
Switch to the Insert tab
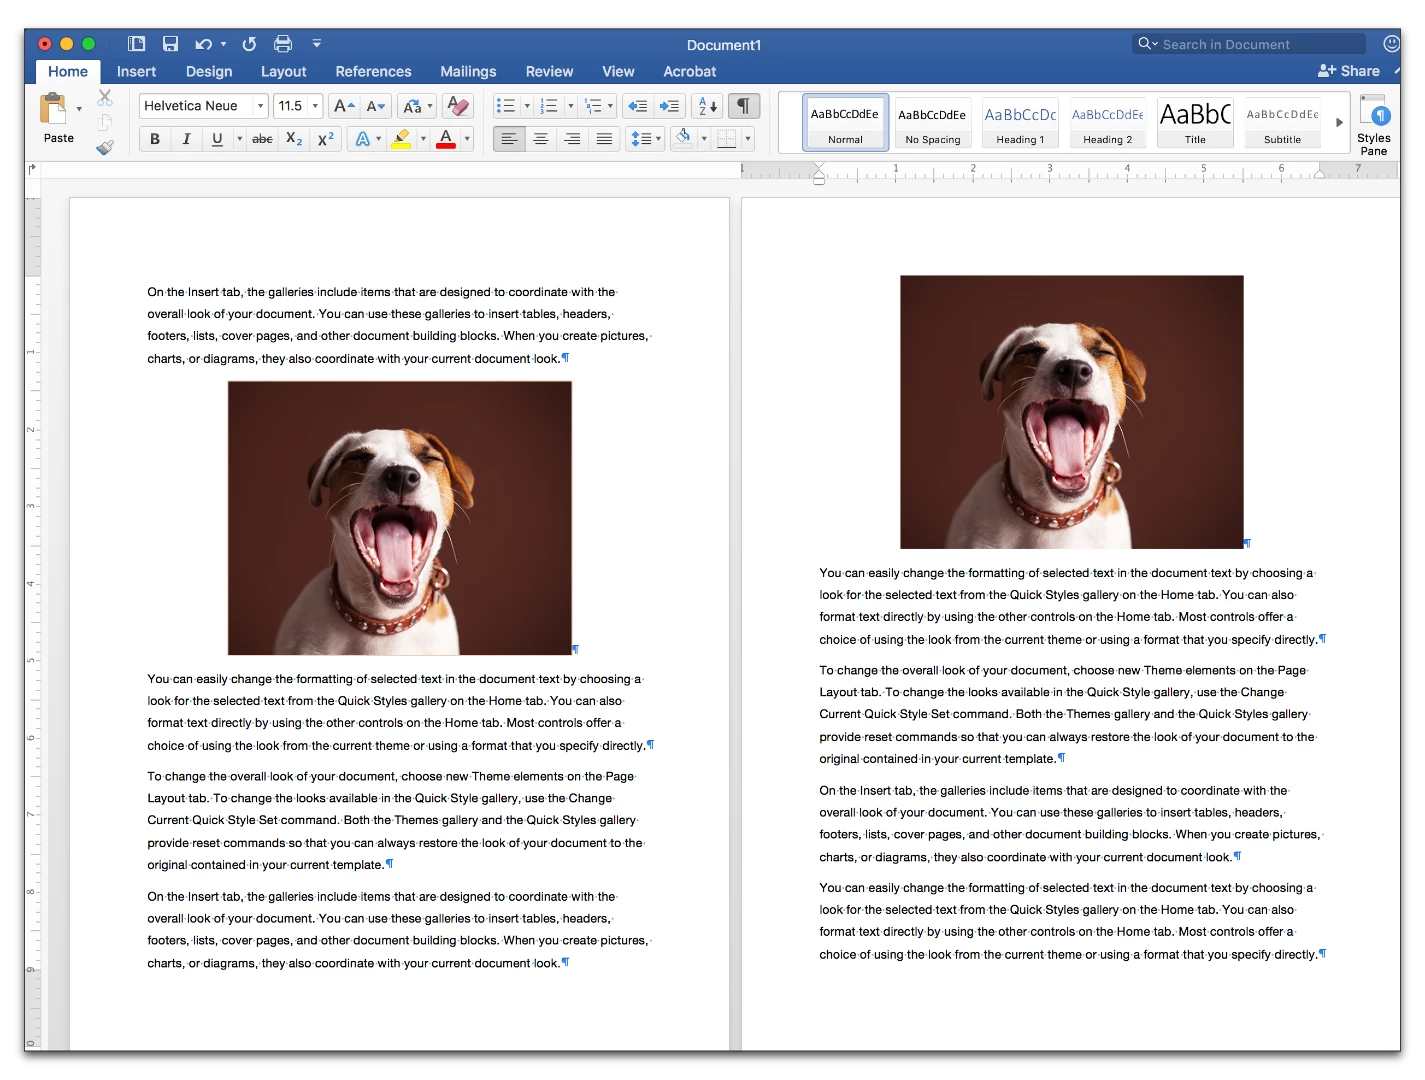[136, 72]
